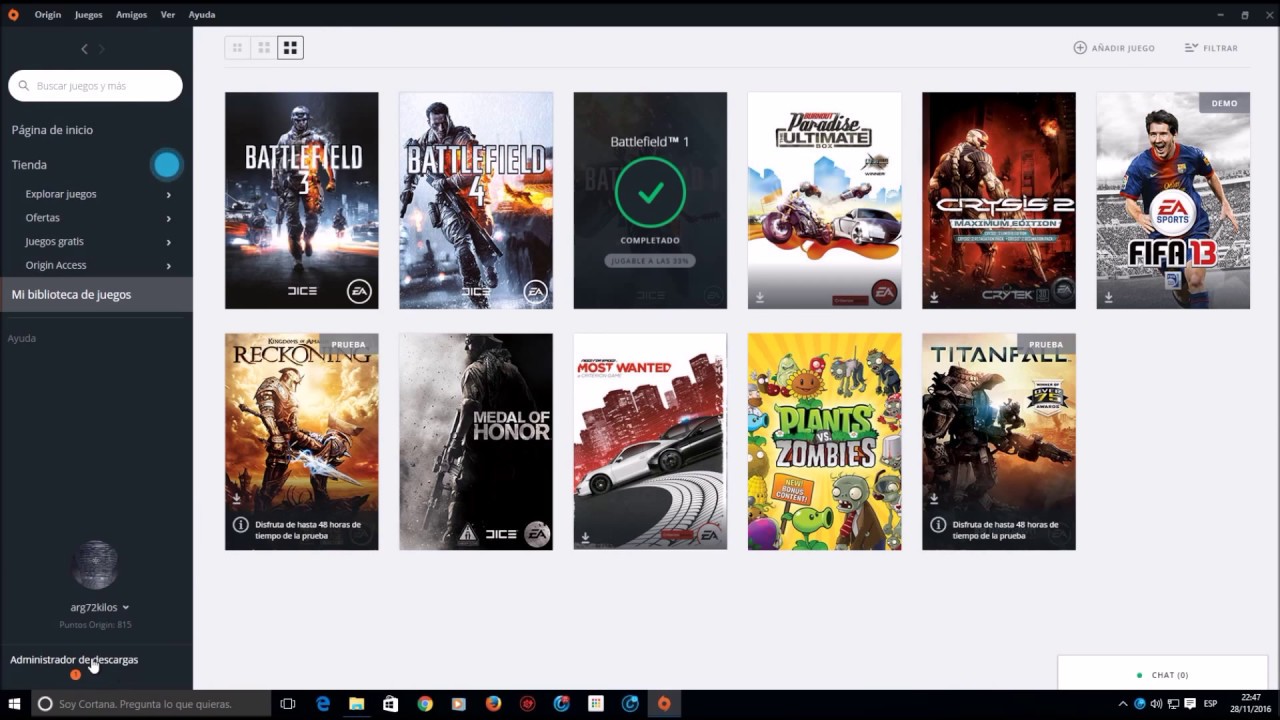Viewport: 1280px width, 720px height.
Task: Launch Microsoft Edge from taskbar
Action: (323, 704)
